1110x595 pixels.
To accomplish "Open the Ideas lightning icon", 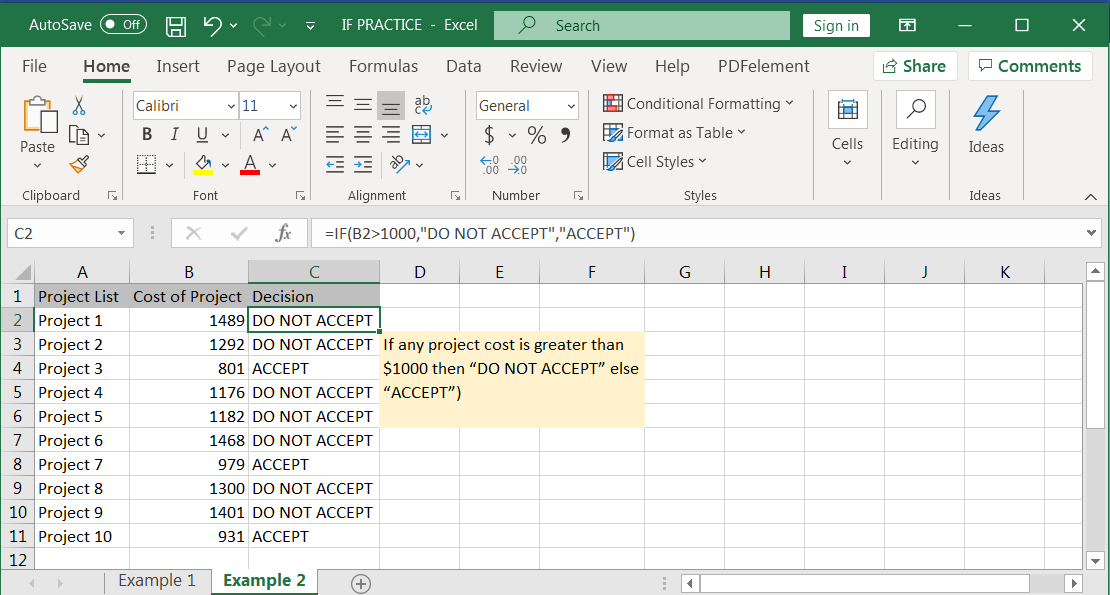I will coord(986,114).
